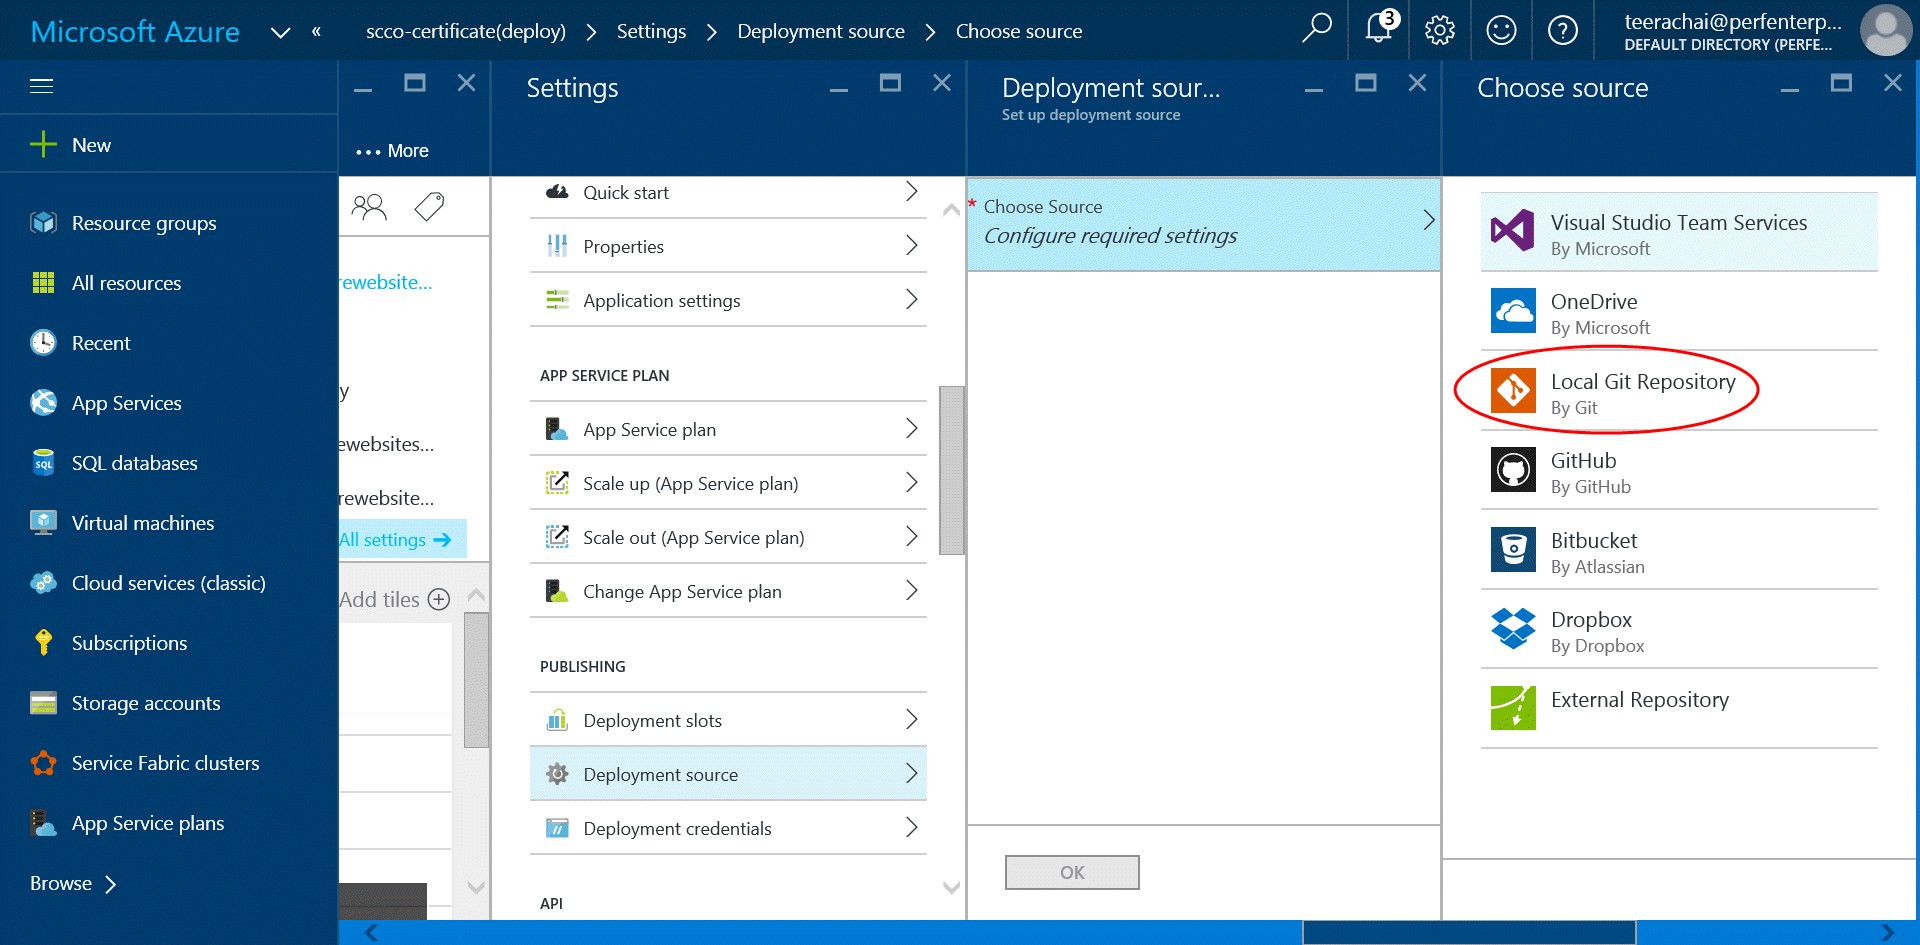Click the Settings blade vertical scrollbar

(x=951, y=470)
